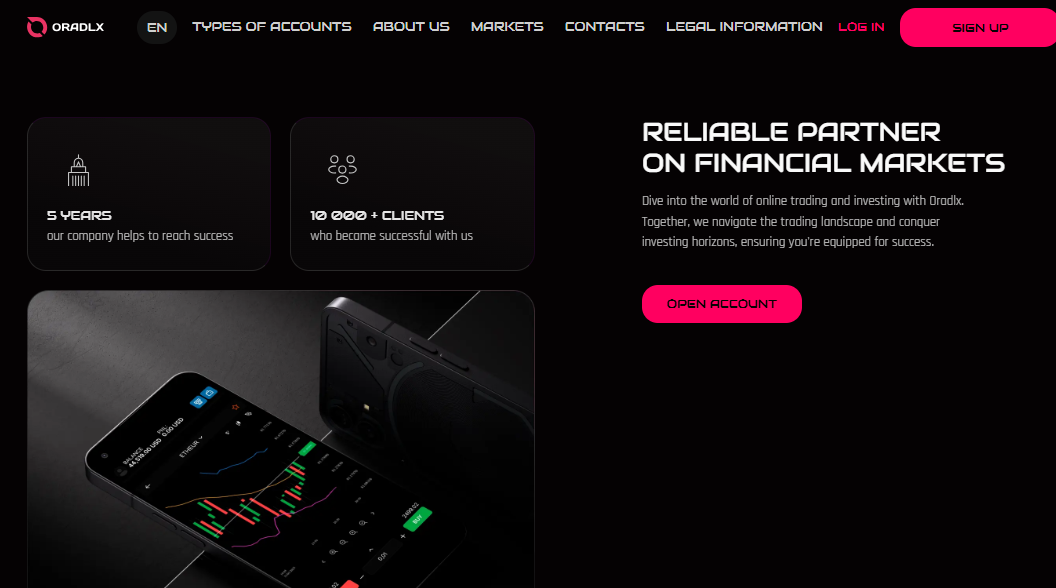
Task: Click the ORADLX brand name text
Action: click(78, 28)
